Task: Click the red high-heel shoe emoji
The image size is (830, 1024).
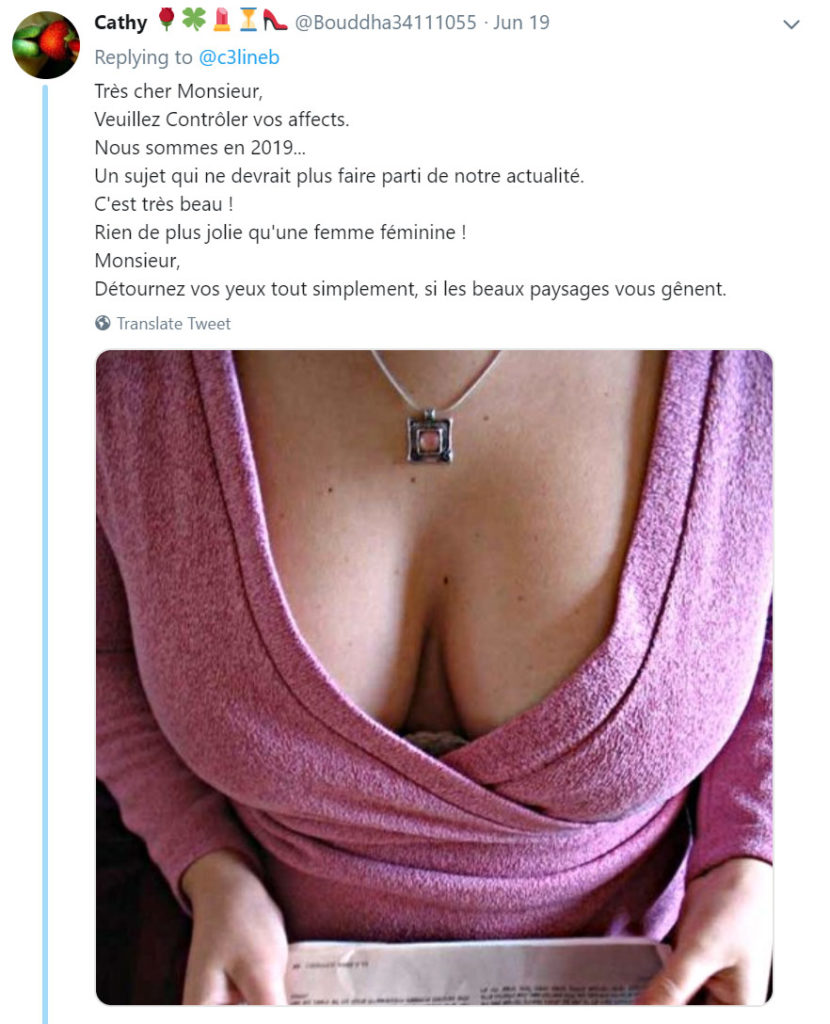Action: 275,20
